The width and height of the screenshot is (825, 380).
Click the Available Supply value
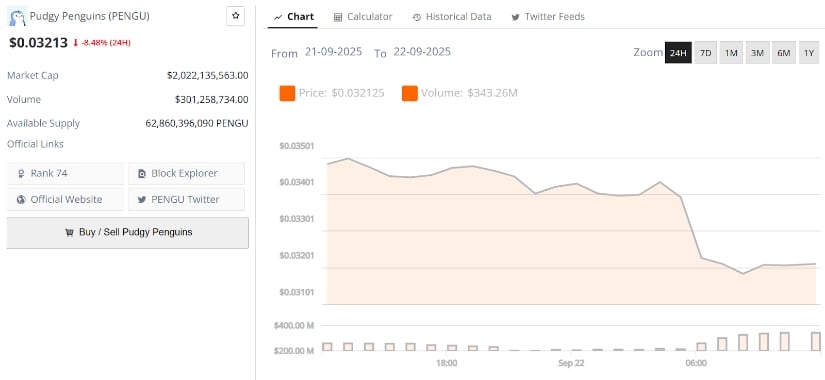coord(197,124)
